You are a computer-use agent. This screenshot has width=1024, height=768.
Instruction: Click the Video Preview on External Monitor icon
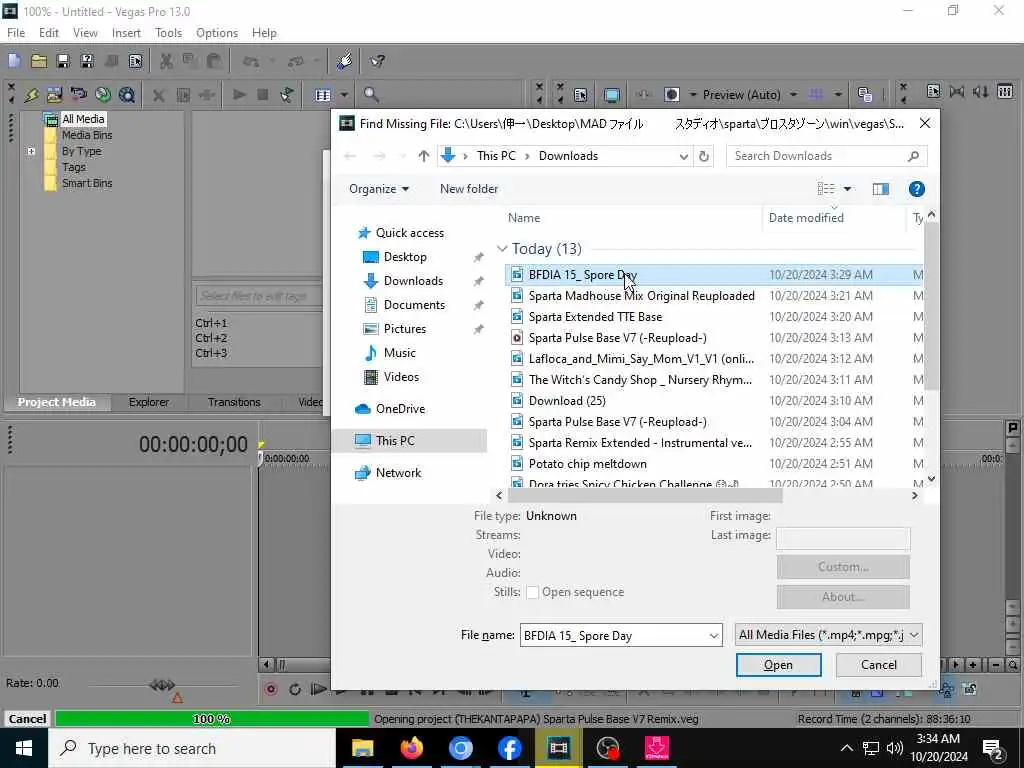[612, 95]
